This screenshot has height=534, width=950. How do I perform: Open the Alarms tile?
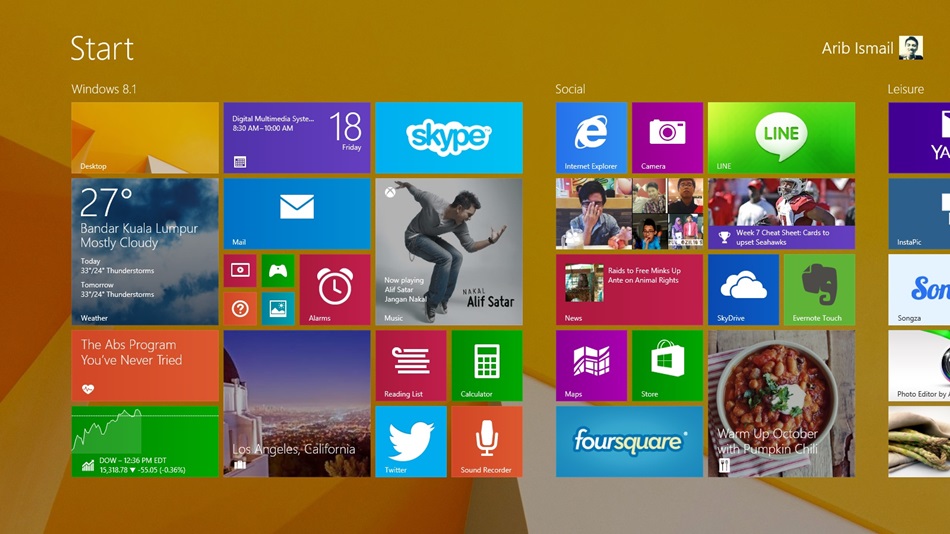coord(335,290)
